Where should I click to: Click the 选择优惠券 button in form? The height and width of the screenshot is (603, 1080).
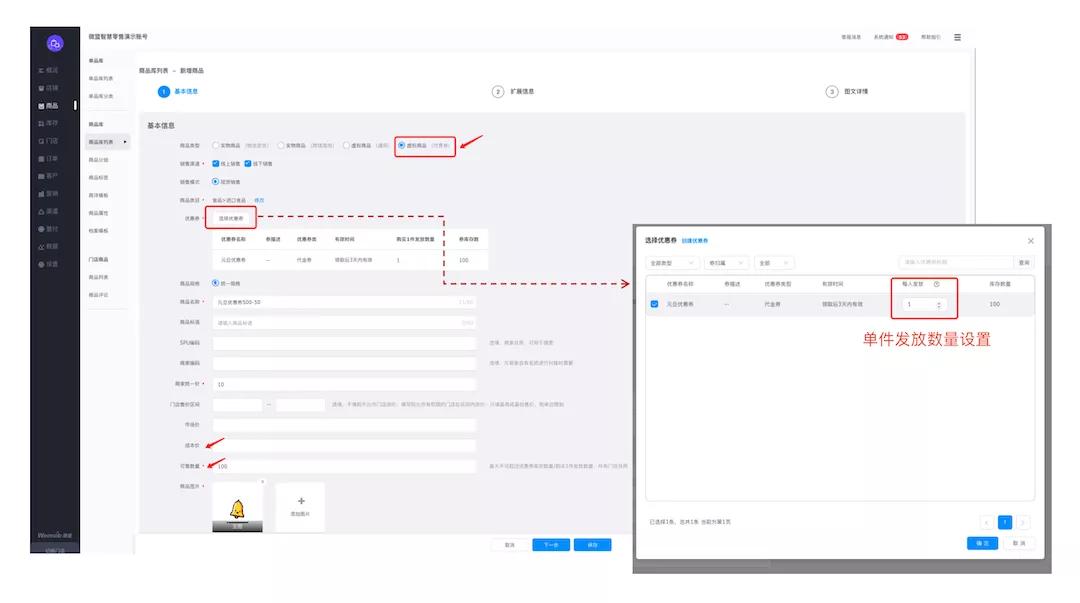(231, 218)
